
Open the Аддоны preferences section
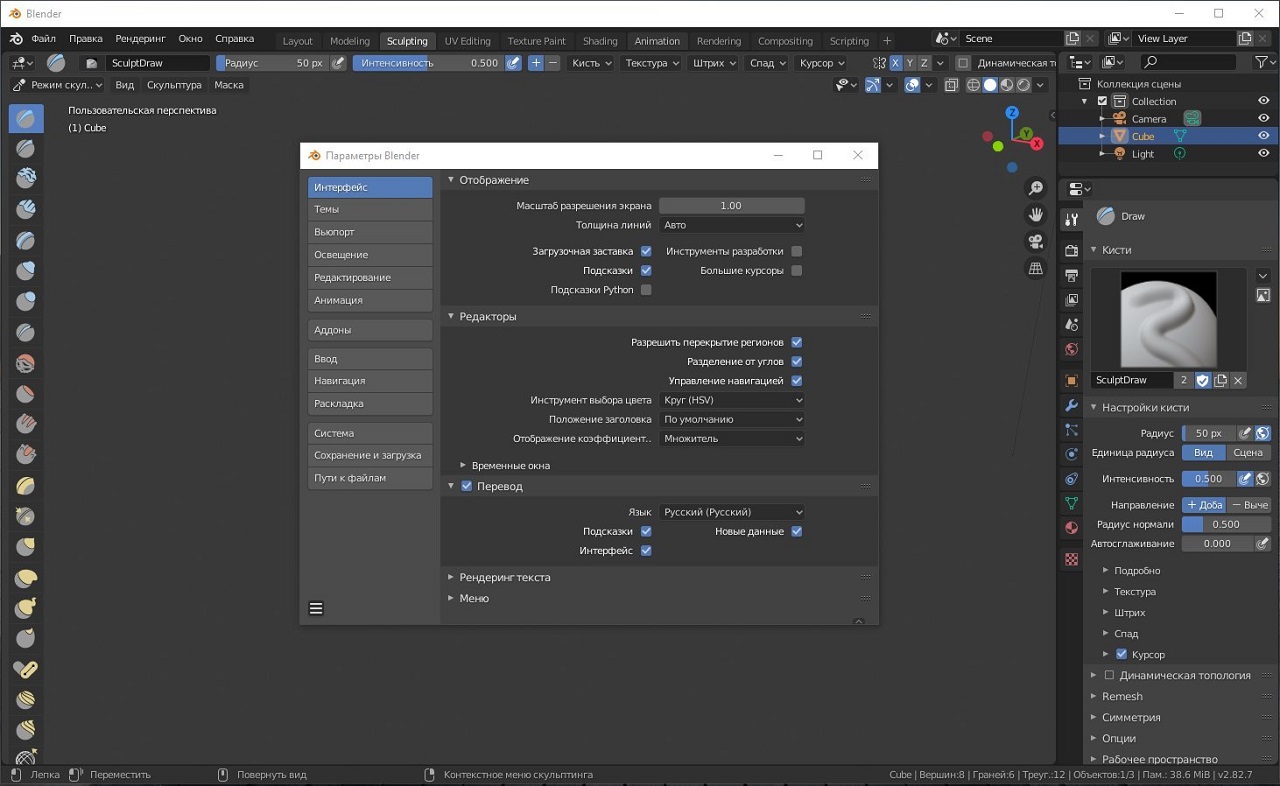(370, 330)
